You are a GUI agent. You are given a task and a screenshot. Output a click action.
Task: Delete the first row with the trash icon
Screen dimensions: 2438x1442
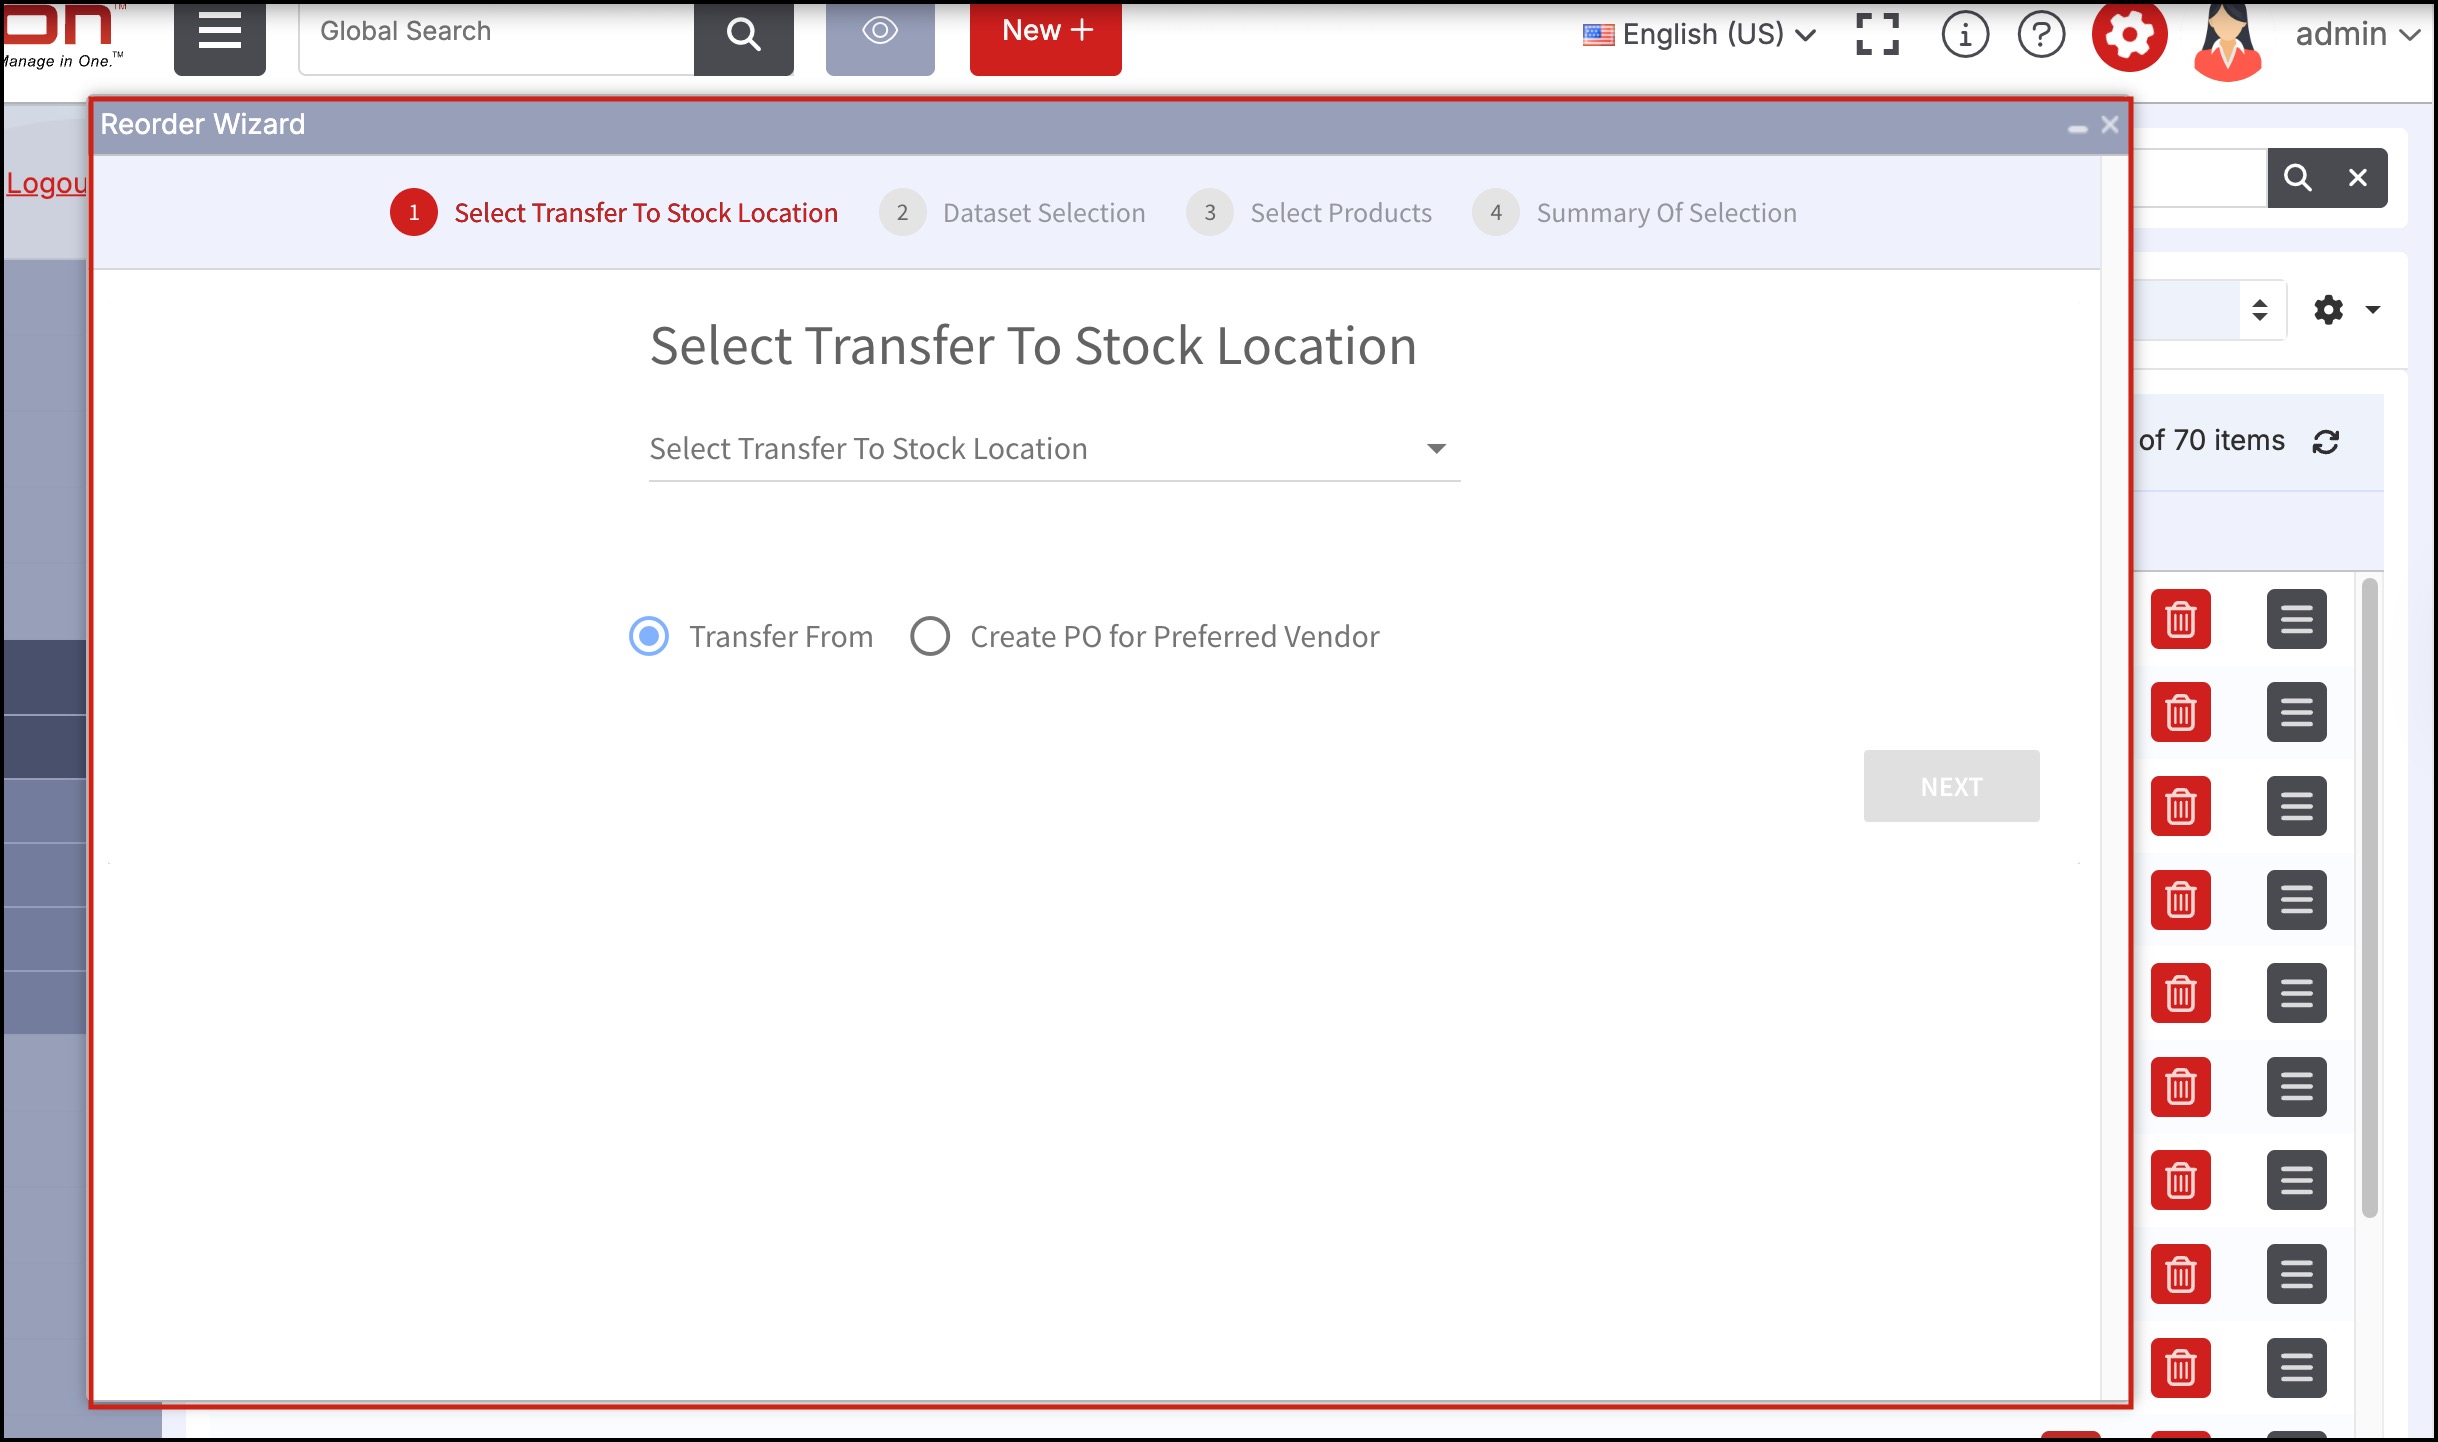(x=2181, y=619)
